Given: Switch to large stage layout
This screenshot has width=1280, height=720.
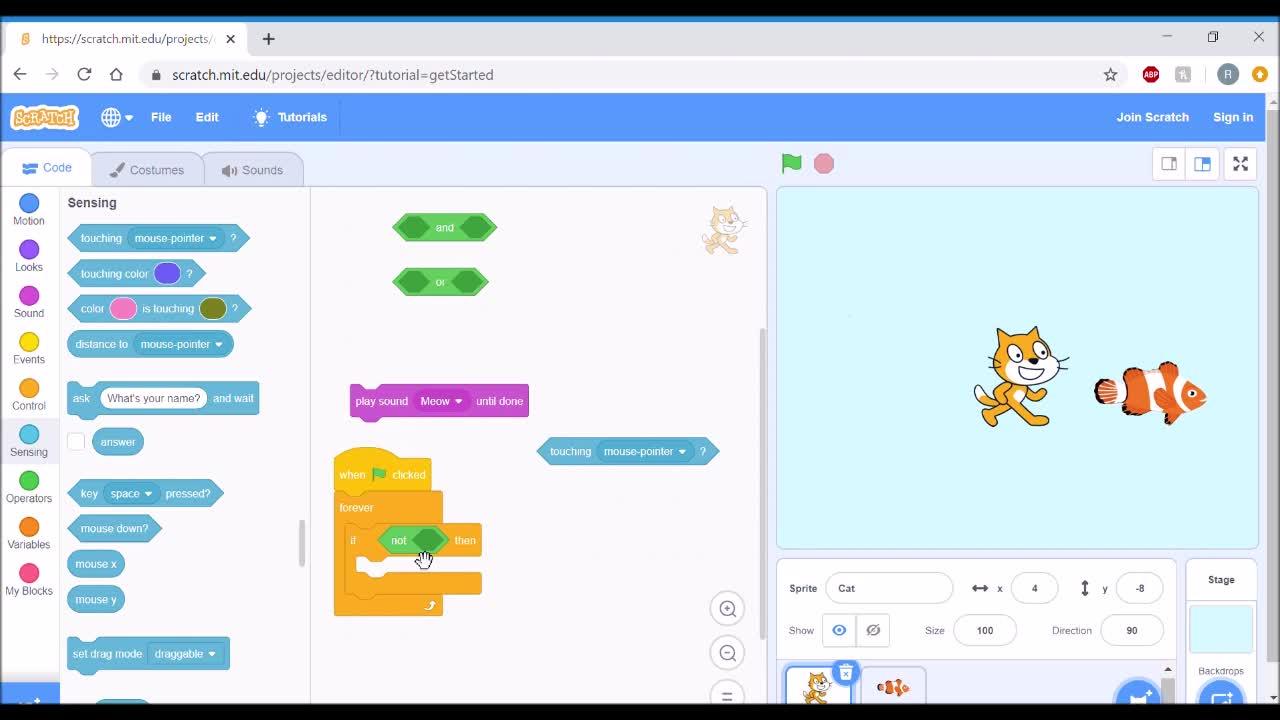Looking at the screenshot, I should coord(1202,164).
